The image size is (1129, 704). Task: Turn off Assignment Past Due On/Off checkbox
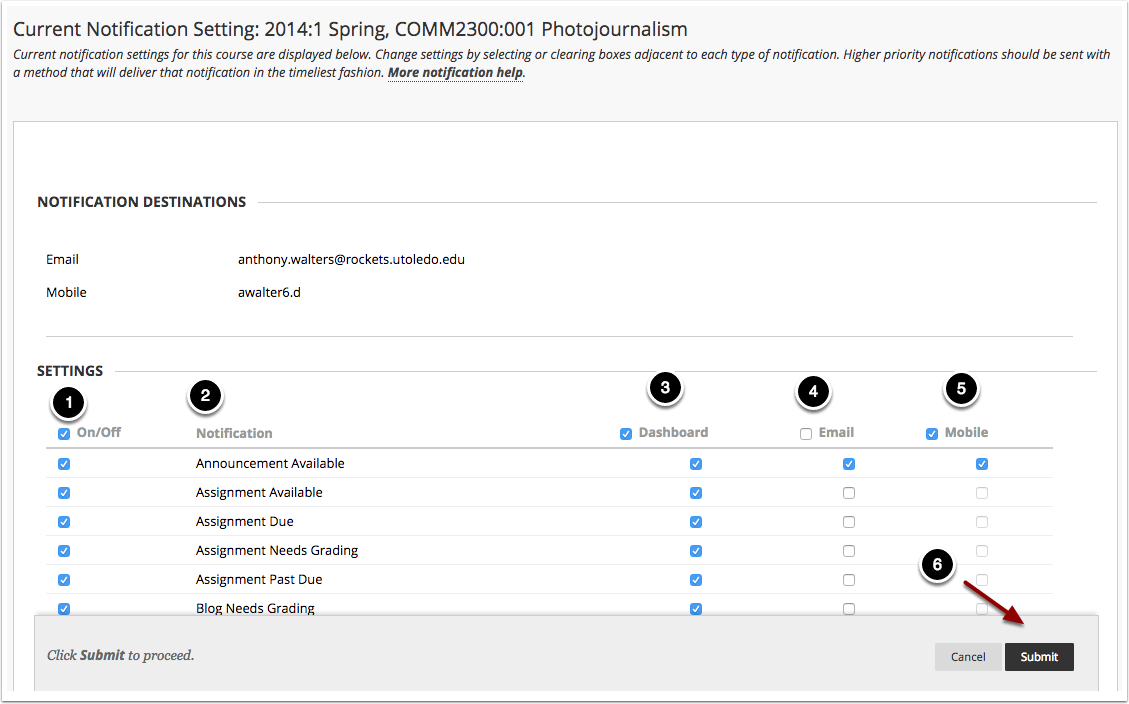[x=64, y=579]
